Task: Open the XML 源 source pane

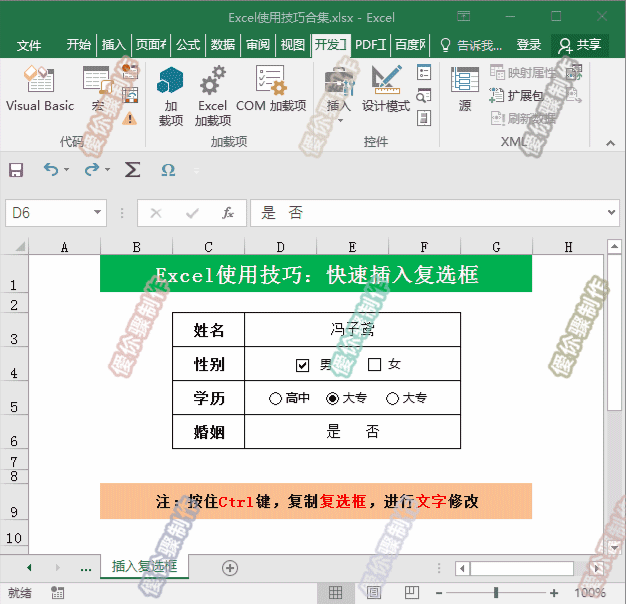Action: [465, 89]
